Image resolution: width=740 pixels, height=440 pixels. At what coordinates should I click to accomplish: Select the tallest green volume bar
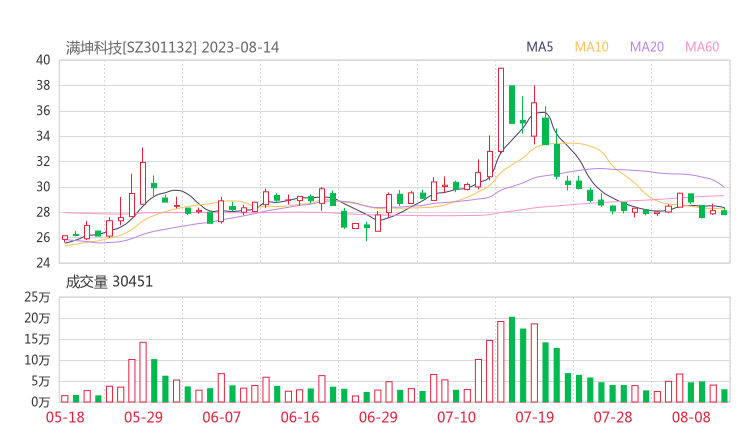512,360
